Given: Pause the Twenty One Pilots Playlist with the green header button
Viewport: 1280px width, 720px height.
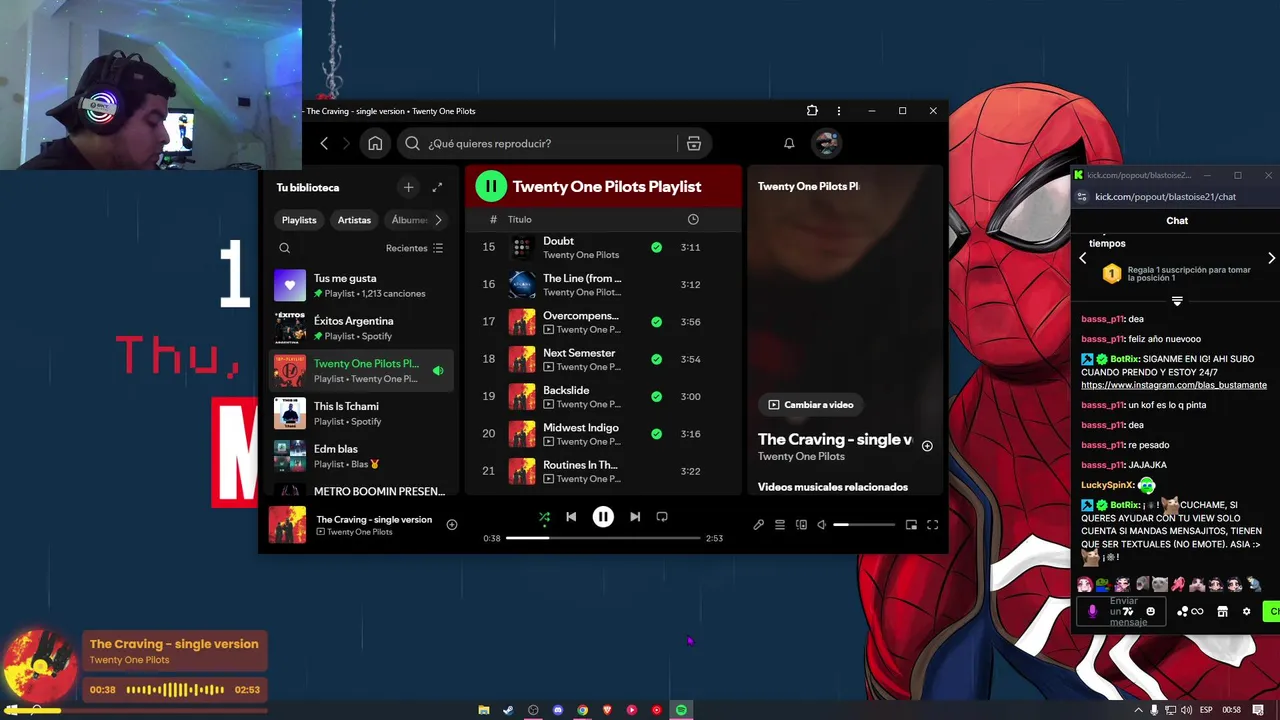Looking at the screenshot, I should [x=491, y=186].
